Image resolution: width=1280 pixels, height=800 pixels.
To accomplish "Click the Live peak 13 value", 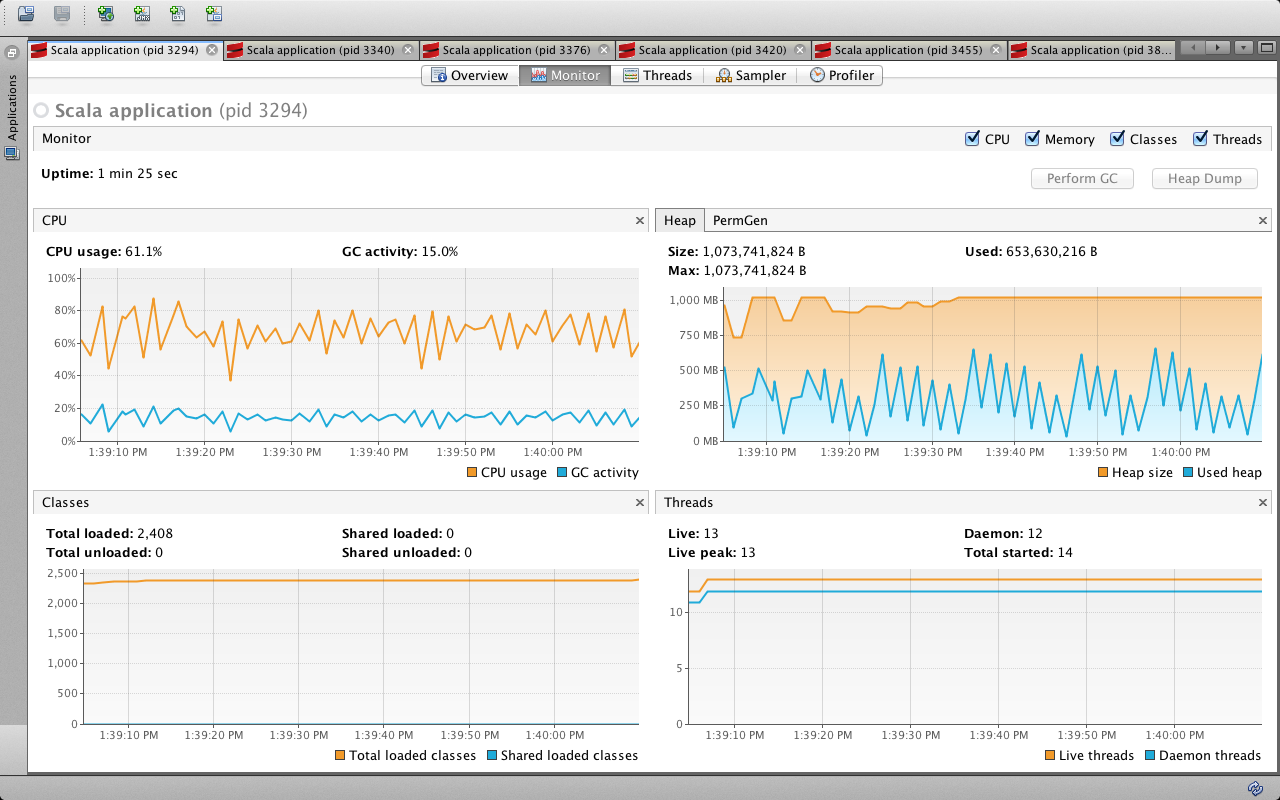I will (x=748, y=553).
